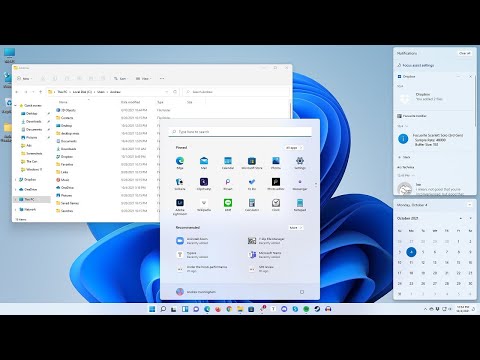Dismiss the Dropbox notification with its X
This screenshot has width=480, height=360.
pos(470,76)
